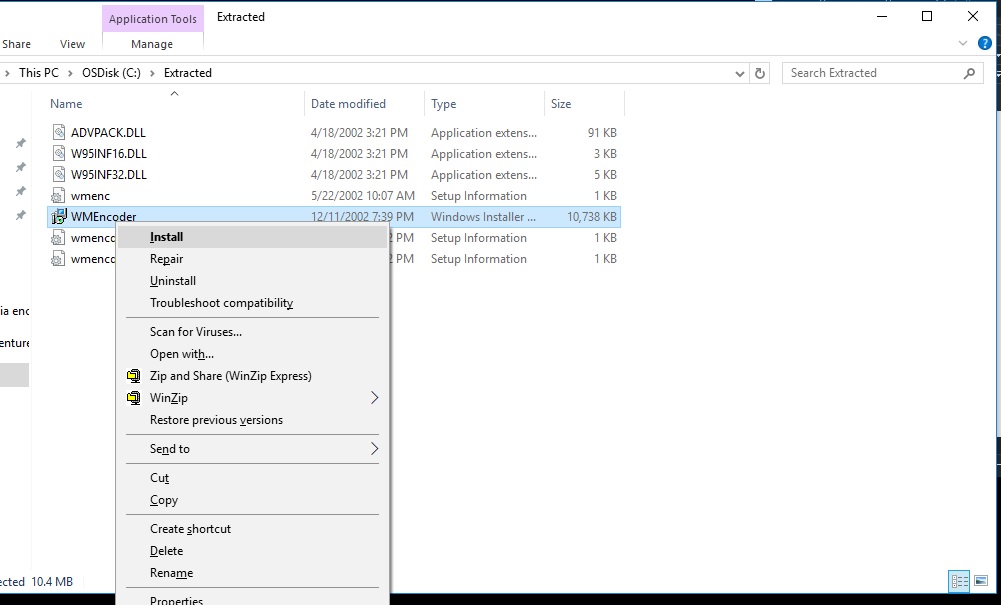Switch to the View ribbon tab
1001x605 pixels.
pyautogui.click(x=71, y=43)
